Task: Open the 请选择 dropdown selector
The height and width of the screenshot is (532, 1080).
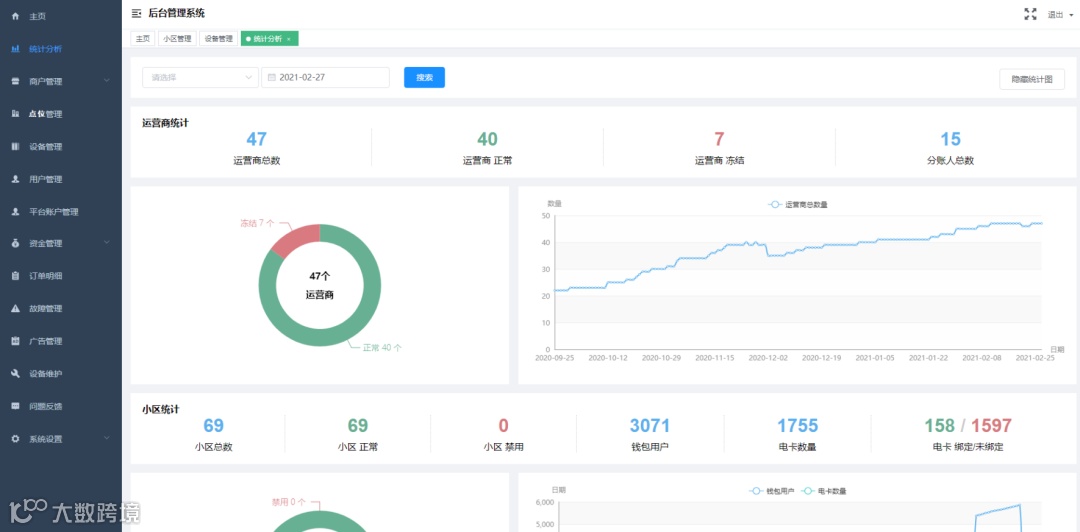Action: (x=200, y=78)
